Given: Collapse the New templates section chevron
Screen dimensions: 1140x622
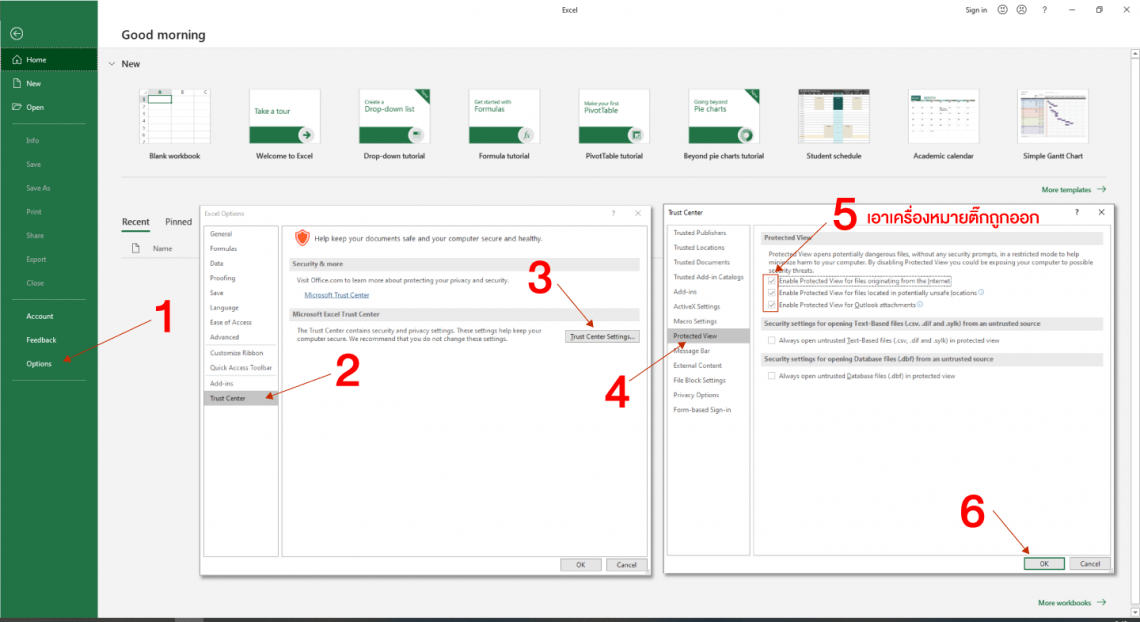Looking at the screenshot, I should coord(110,63).
